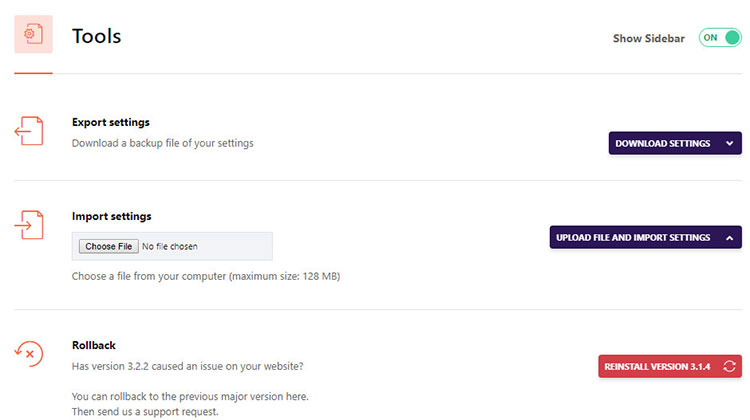This screenshot has width=750, height=420.
Task: Collapse the Upload File chevron arrow
Action: [730, 238]
